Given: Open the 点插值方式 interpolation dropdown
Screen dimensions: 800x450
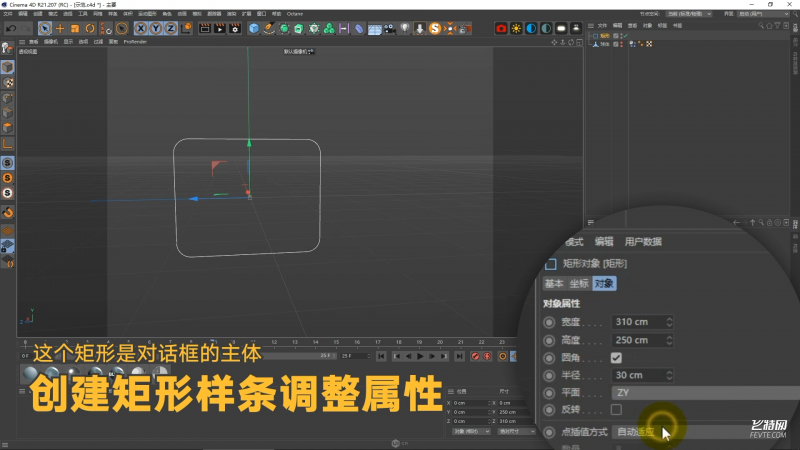Looking at the screenshot, I should (706, 432).
